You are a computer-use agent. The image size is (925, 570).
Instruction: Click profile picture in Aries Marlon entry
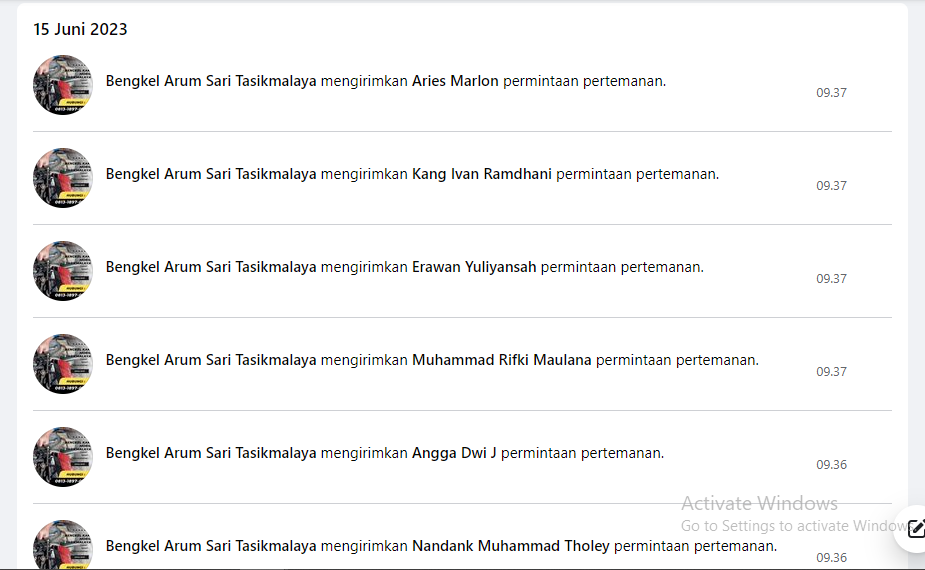(63, 85)
